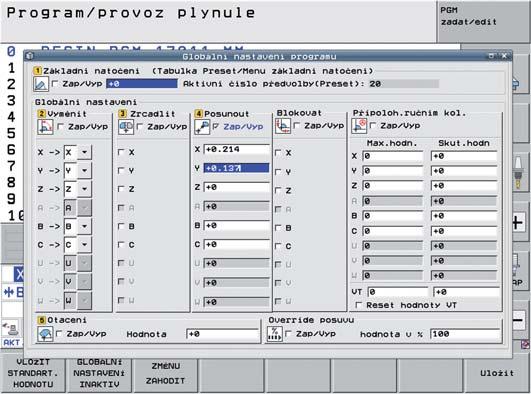Click the Posunout C value field
The image size is (531, 394).
(236, 244)
